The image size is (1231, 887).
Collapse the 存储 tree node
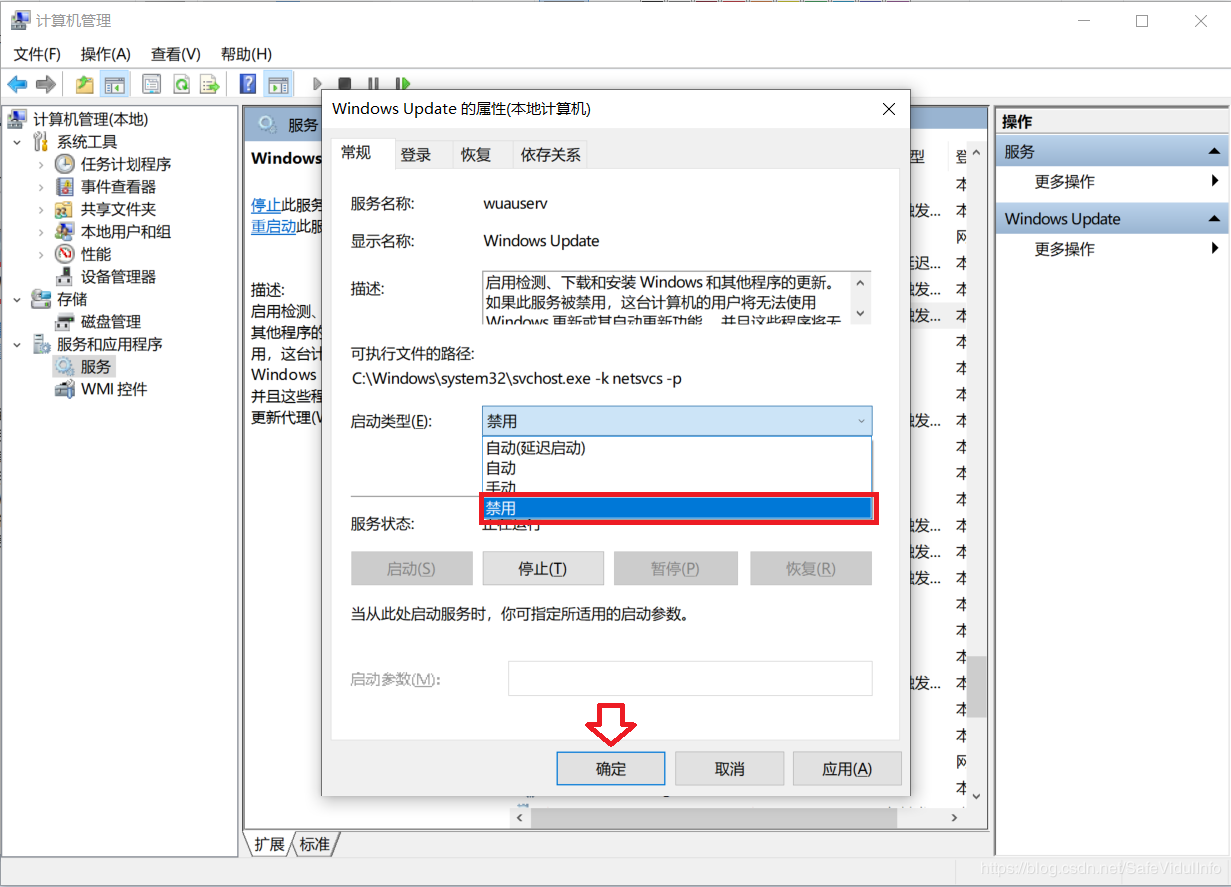tap(17, 299)
